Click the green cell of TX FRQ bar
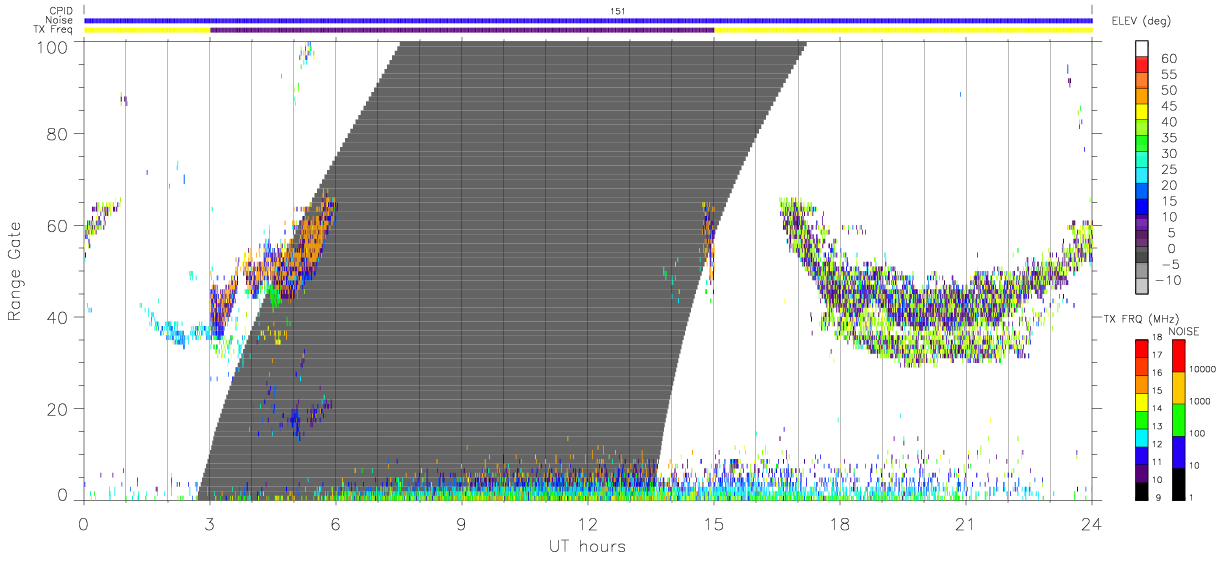The image size is (1228, 567). coord(1141,419)
